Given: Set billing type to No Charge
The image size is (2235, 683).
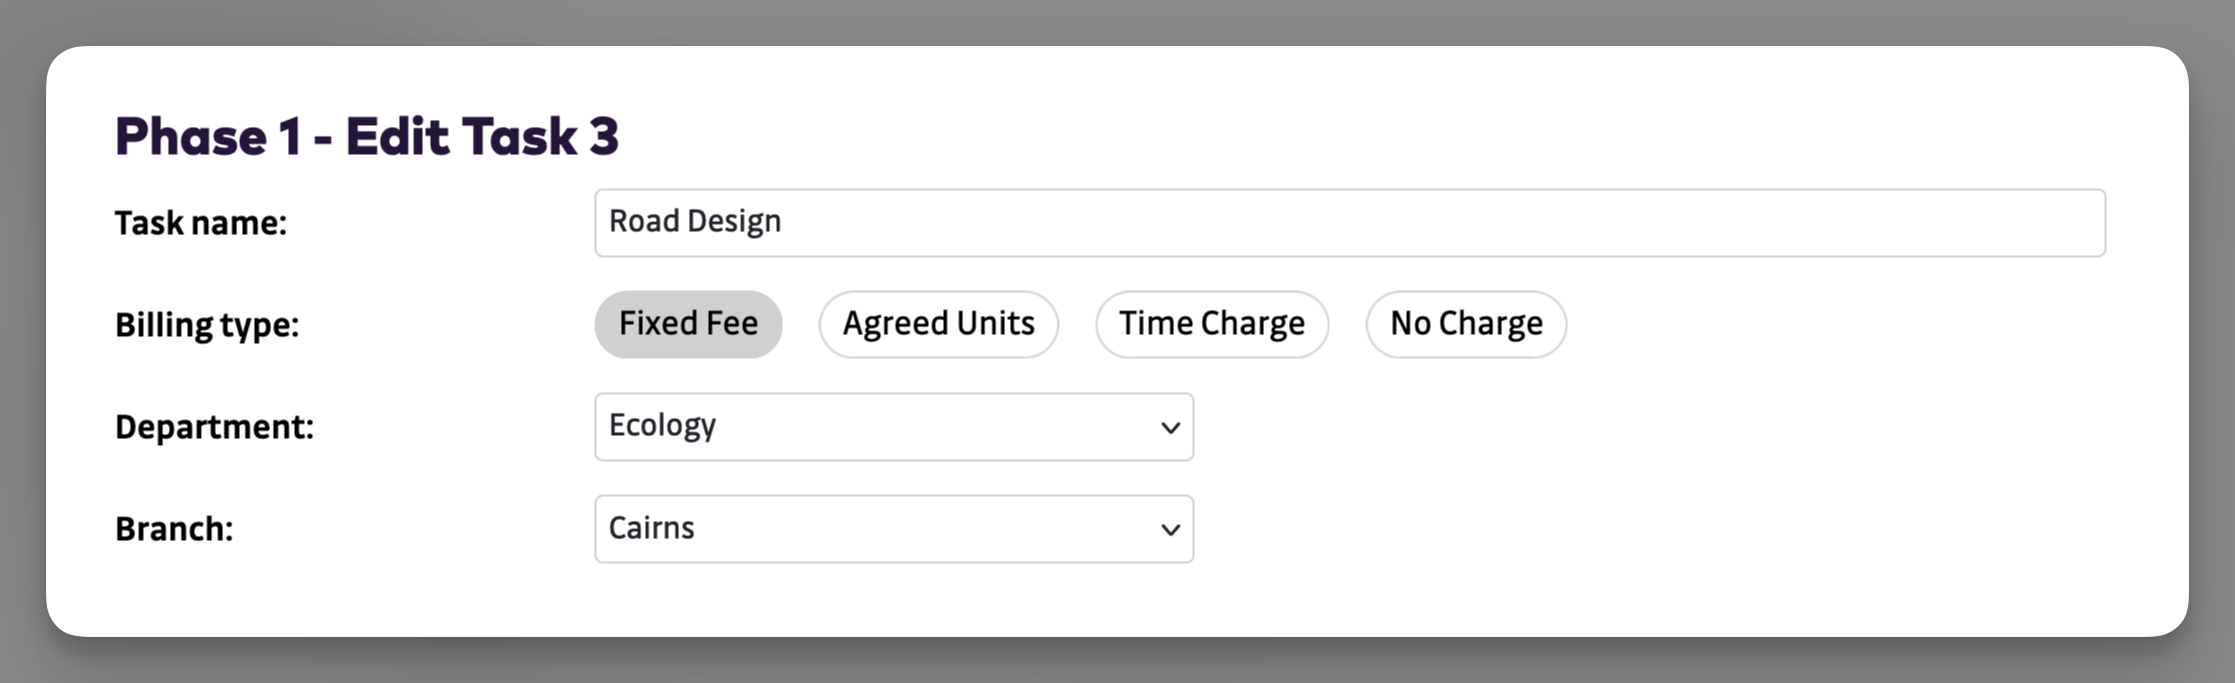Looking at the screenshot, I should [x=1466, y=324].
